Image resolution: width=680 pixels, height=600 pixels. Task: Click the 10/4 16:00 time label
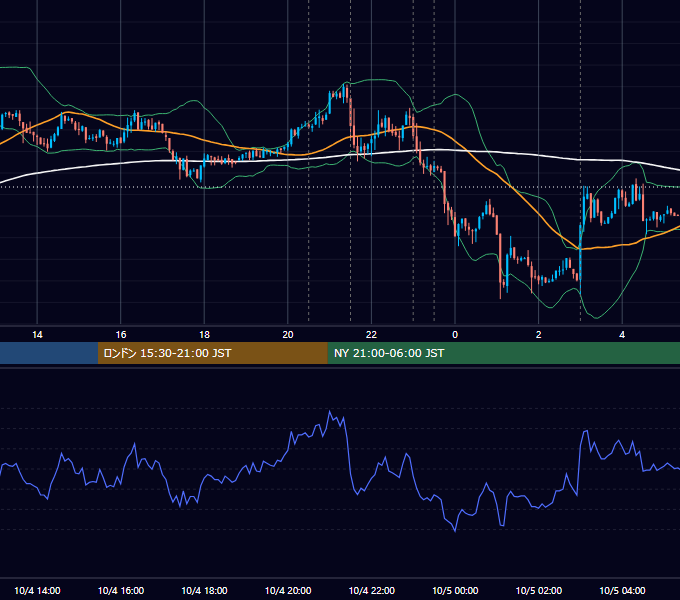tap(121, 590)
